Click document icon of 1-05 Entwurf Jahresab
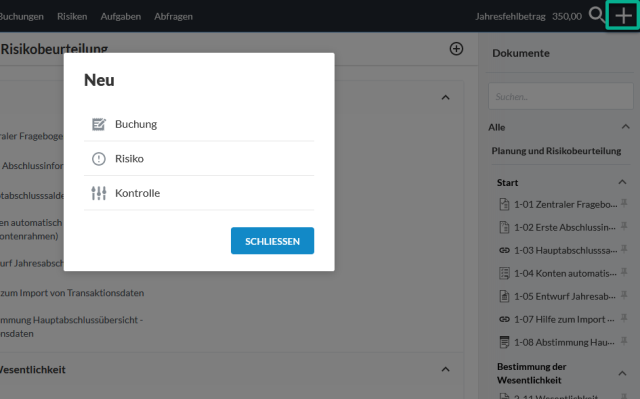 coord(504,296)
